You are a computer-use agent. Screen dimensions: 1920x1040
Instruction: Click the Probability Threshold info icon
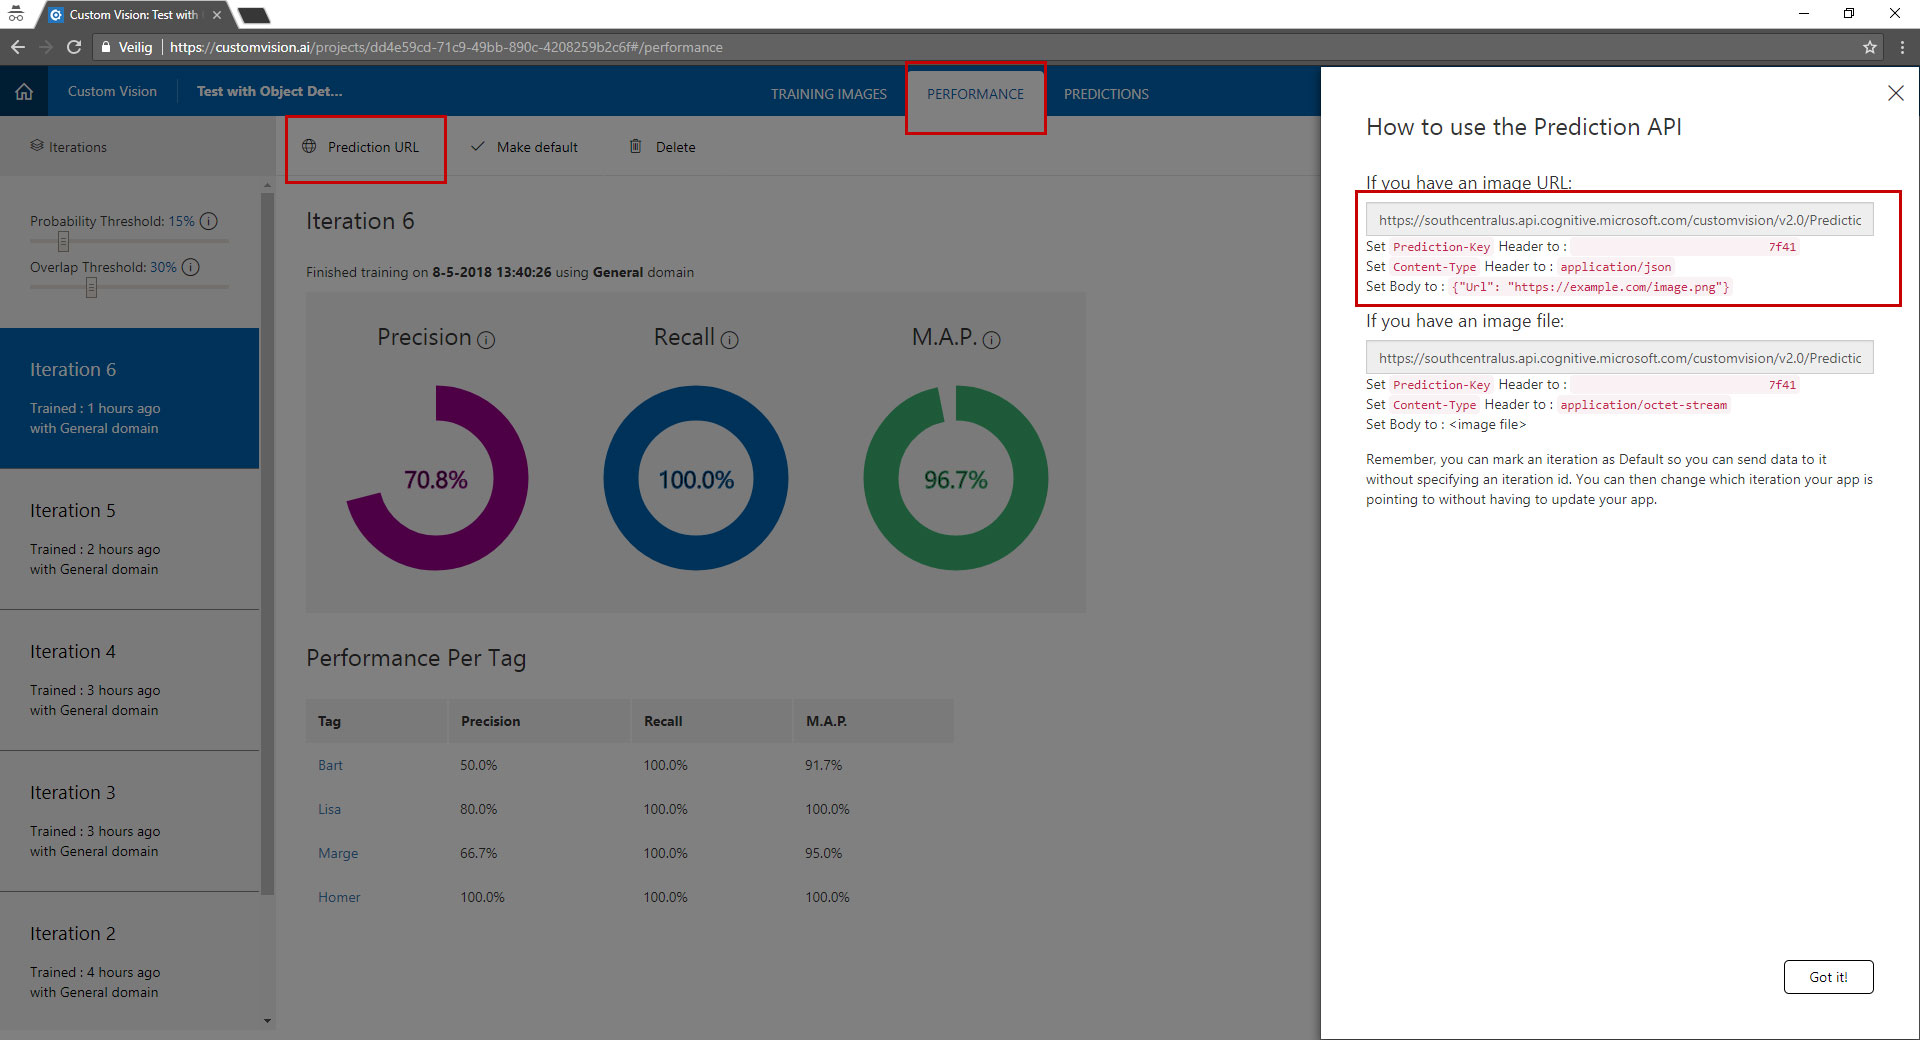coord(209,221)
